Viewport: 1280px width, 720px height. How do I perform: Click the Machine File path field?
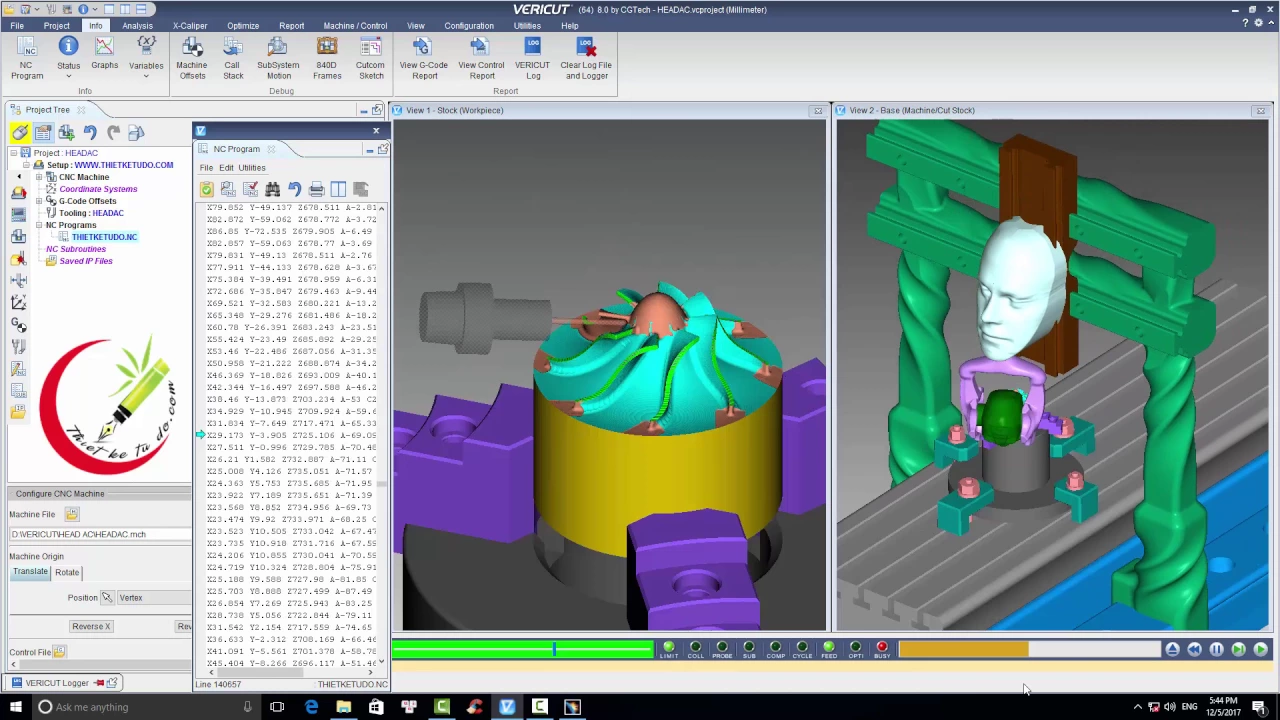click(x=100, y=534)
